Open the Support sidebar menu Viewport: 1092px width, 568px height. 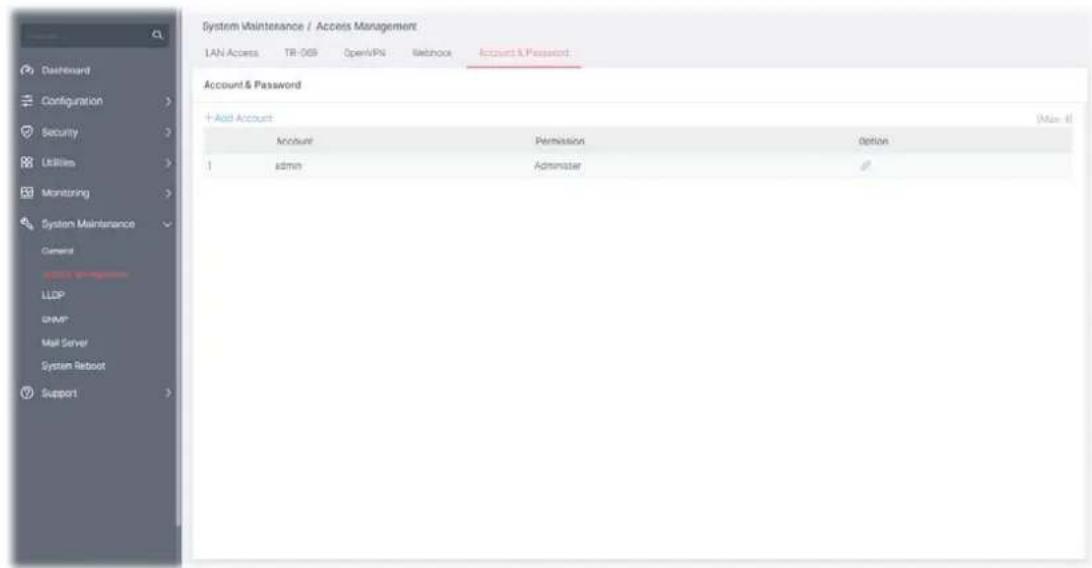pyautogui.click(x=59, y=393)
